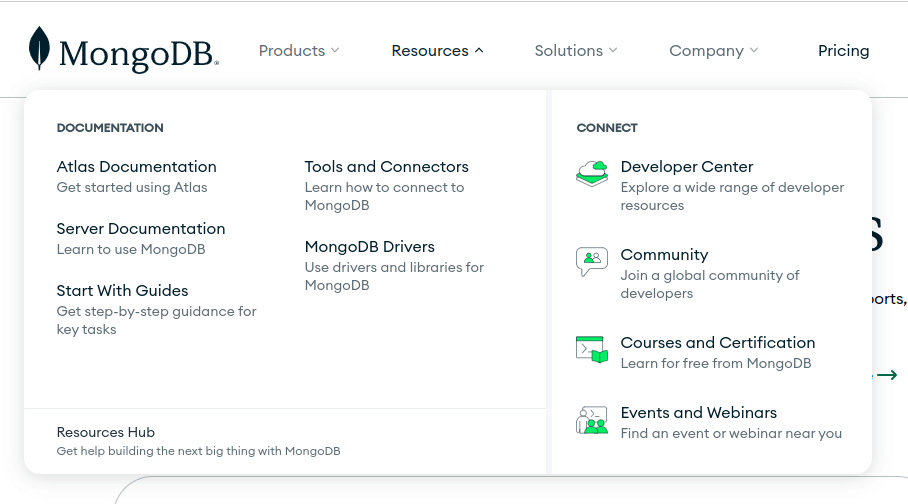Click the Courses and Certification icon

592,349
